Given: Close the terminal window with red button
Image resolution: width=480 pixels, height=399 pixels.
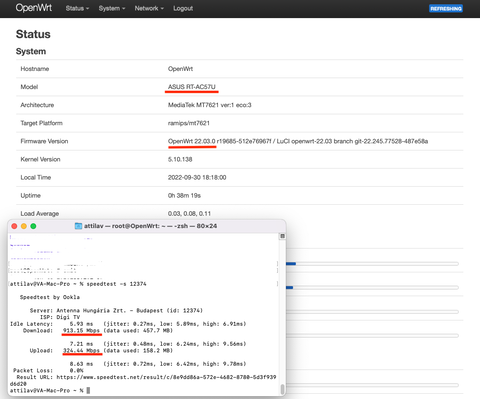Looking at the screenshot, I should (14, 226).
